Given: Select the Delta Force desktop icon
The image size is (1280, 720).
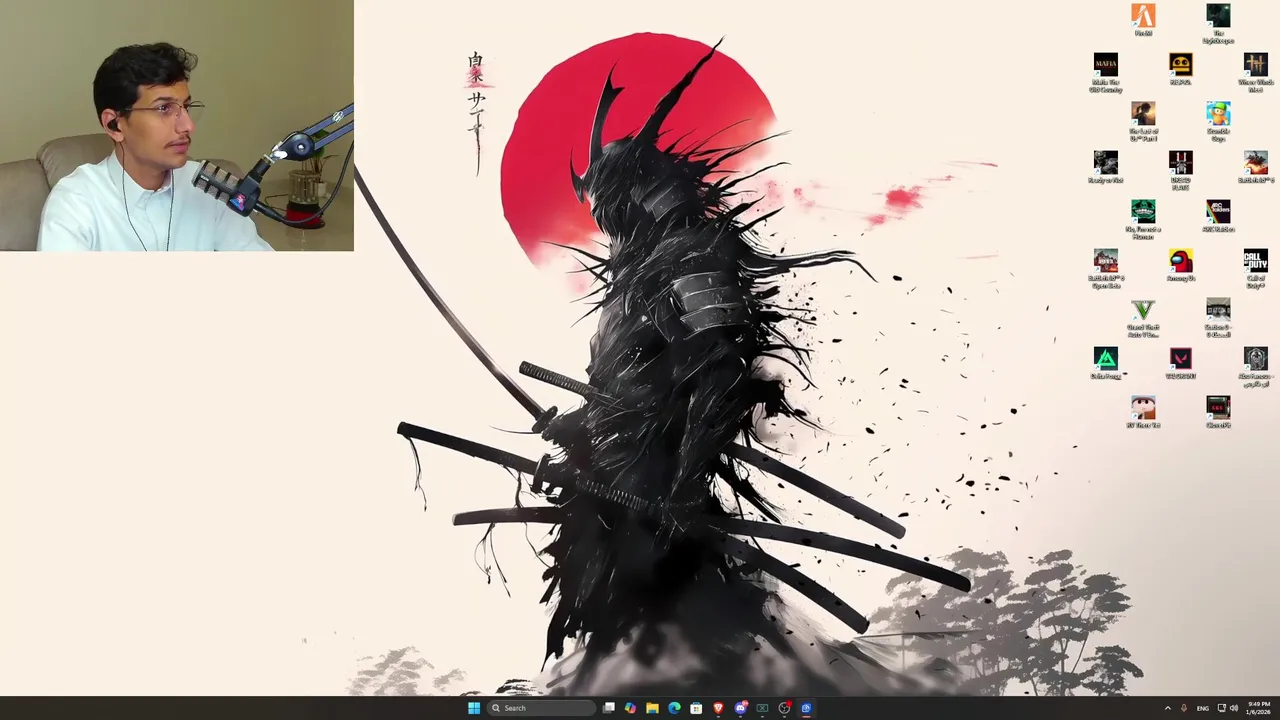Looking at the screenshot, I should (x=1105, y=363).
